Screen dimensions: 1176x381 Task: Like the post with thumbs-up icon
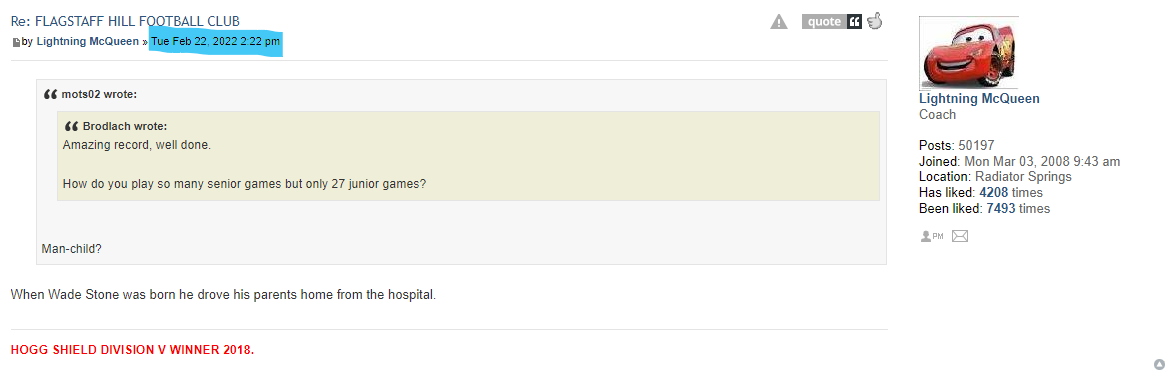coord(874,21)
